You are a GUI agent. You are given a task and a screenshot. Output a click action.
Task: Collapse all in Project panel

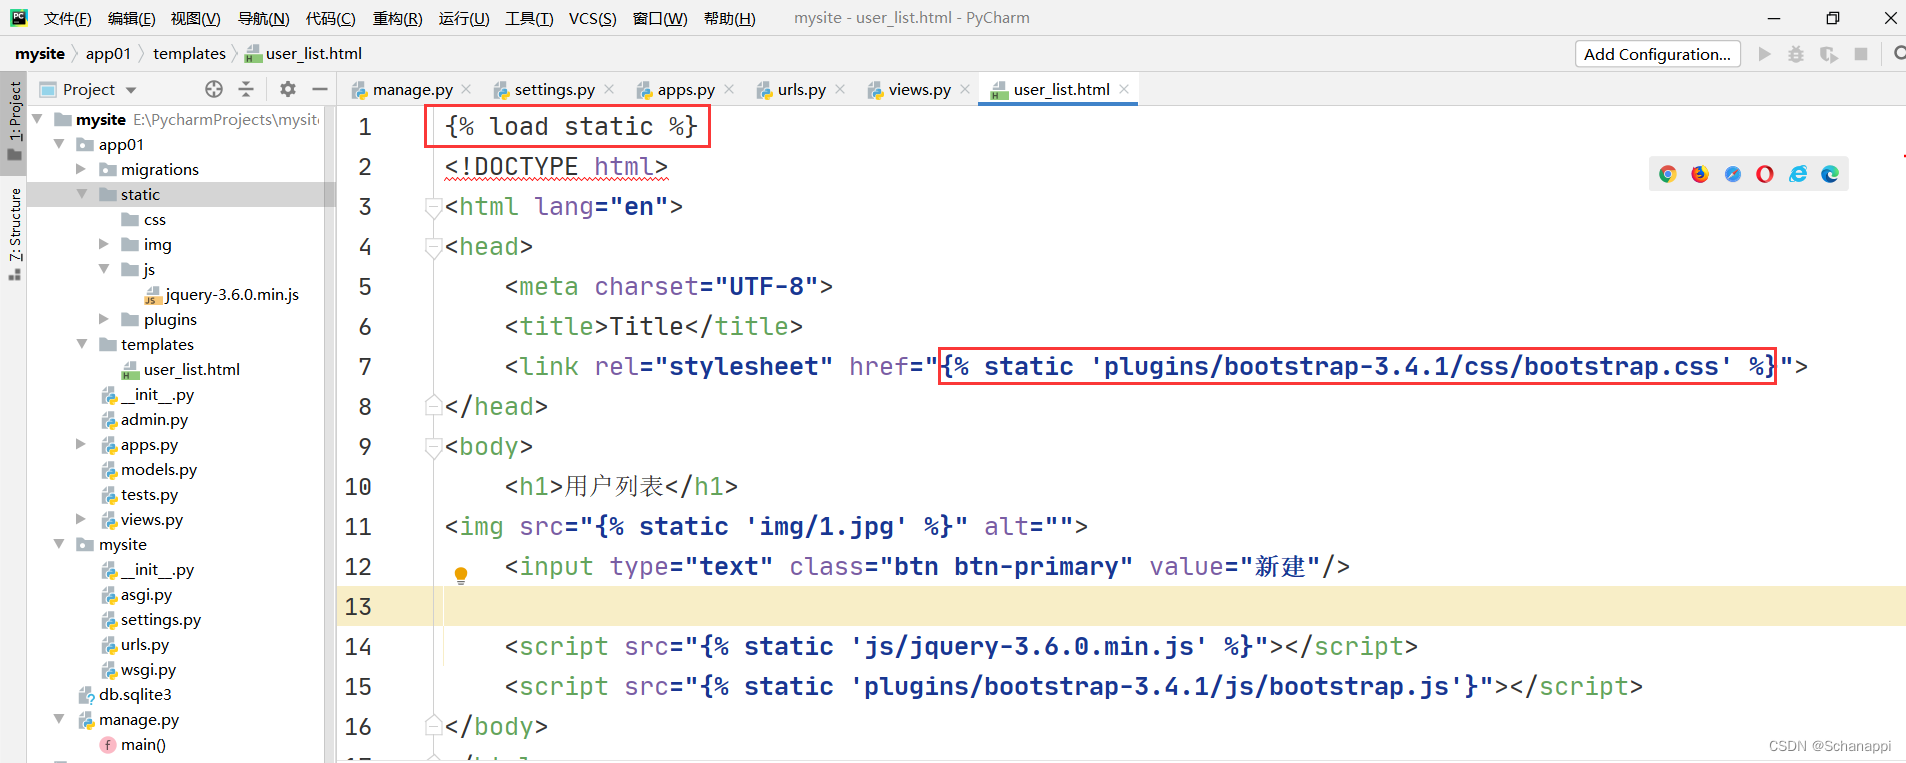pos(246,89)
